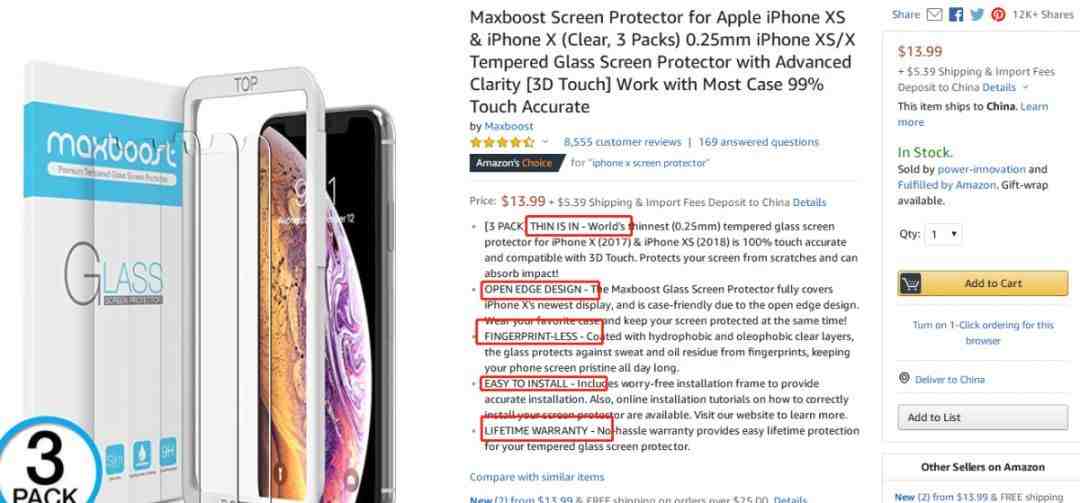Click the Add to List button
Image resolution: width=1080 pixels, height=503 pixels.
(983, 417)
